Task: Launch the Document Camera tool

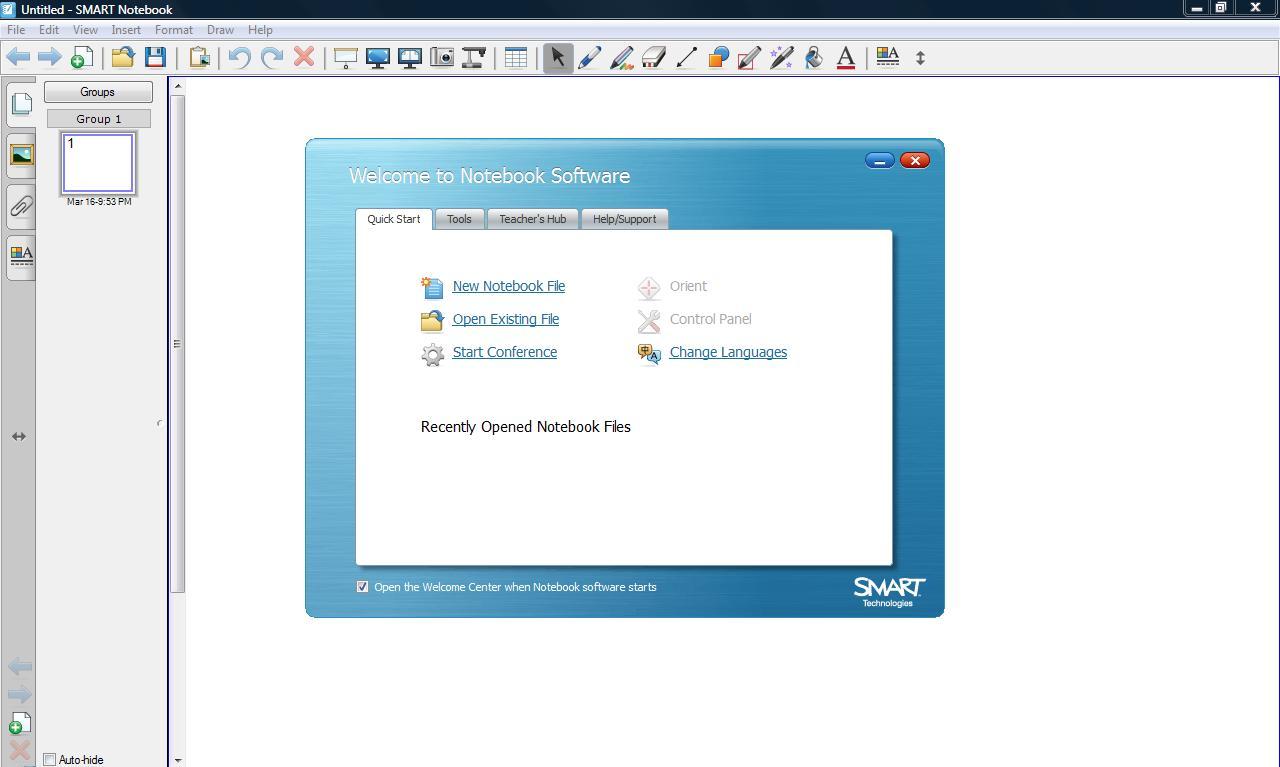Action: coord(474,57)
